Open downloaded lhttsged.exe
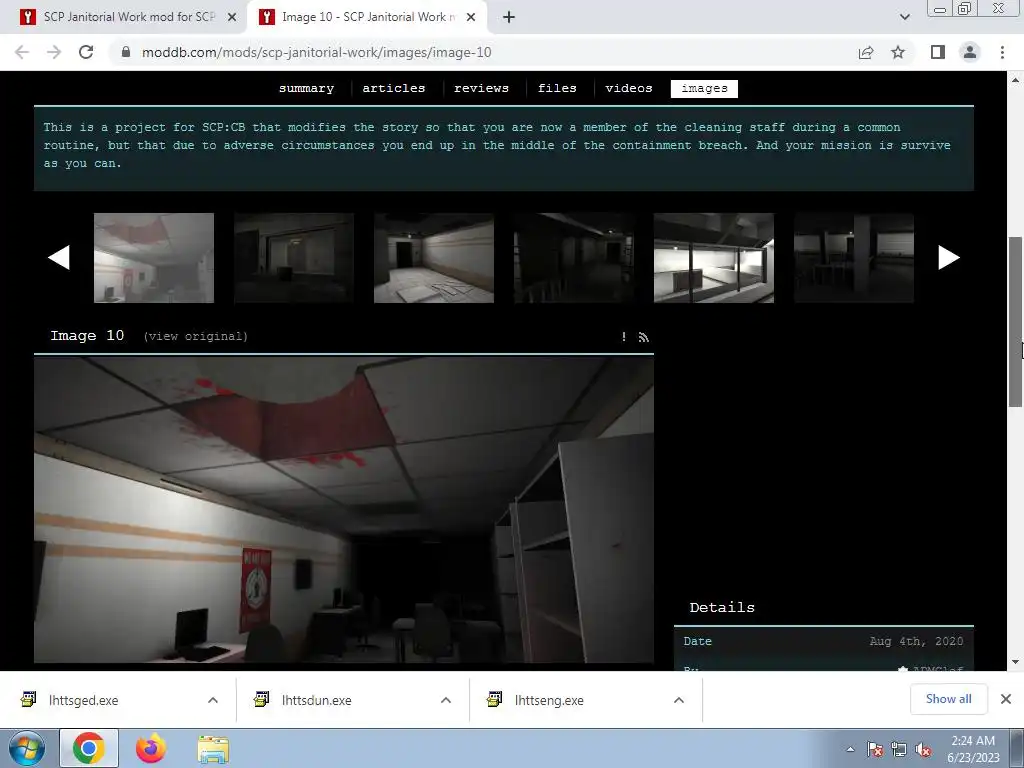 (x=83, y=700)
